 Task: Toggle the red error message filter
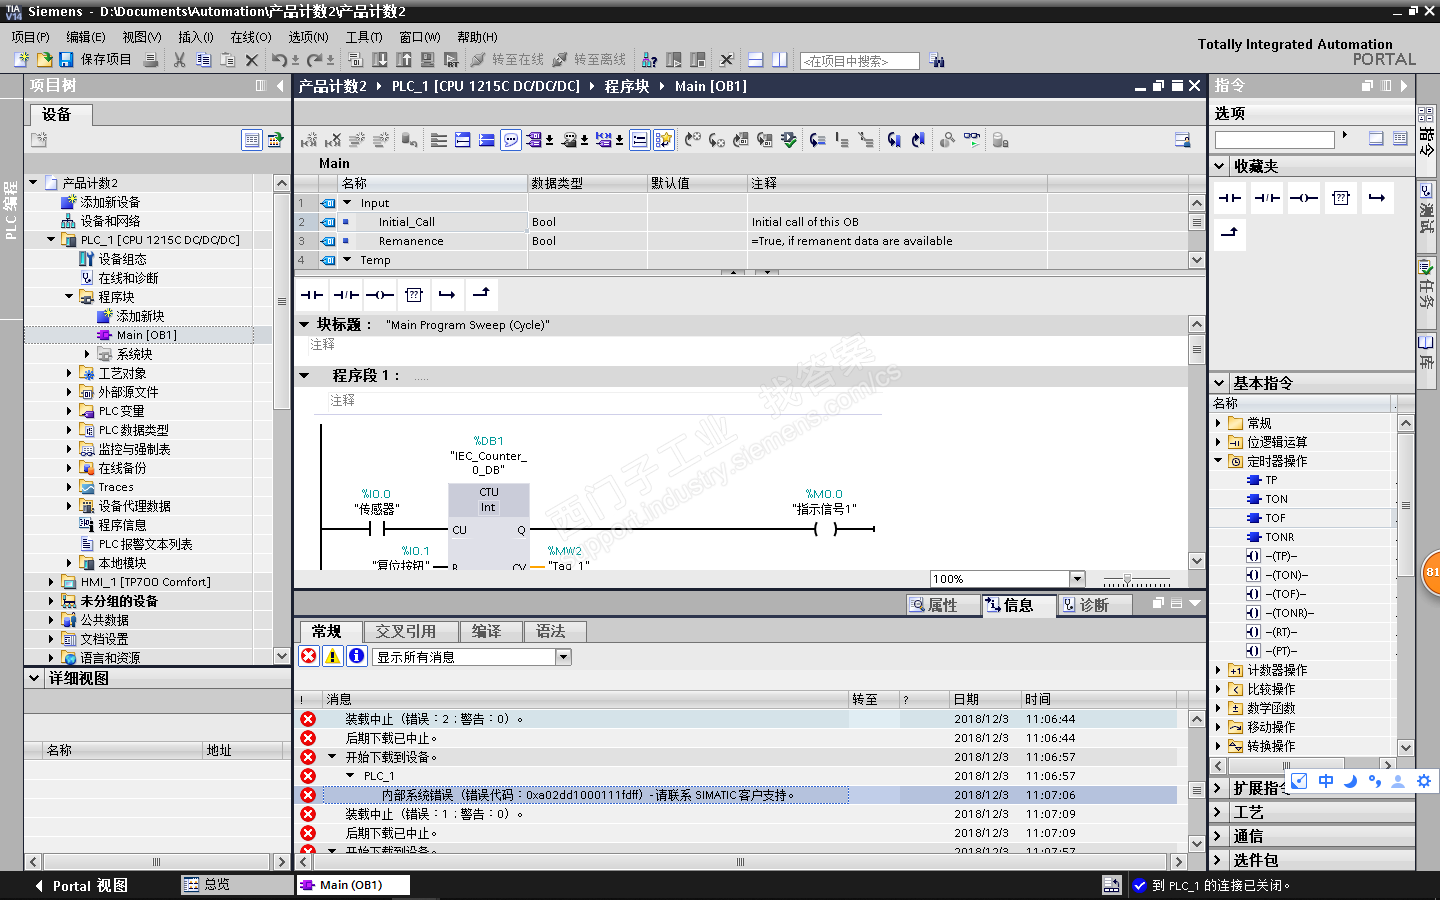(x=309, y=656)
